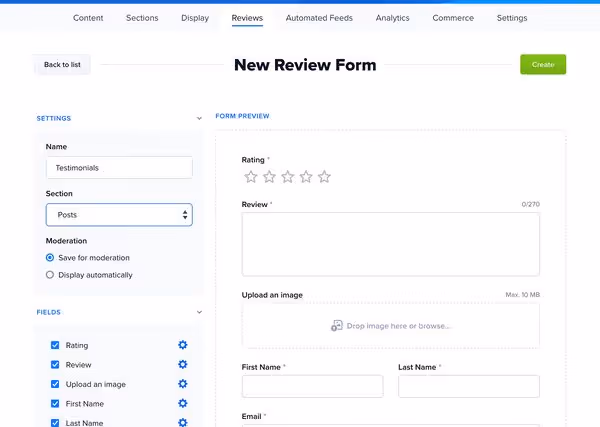Viewport: 600px width, 427px height.
Task: Click the New Review Form title
Action: click(x=305, y=65)
